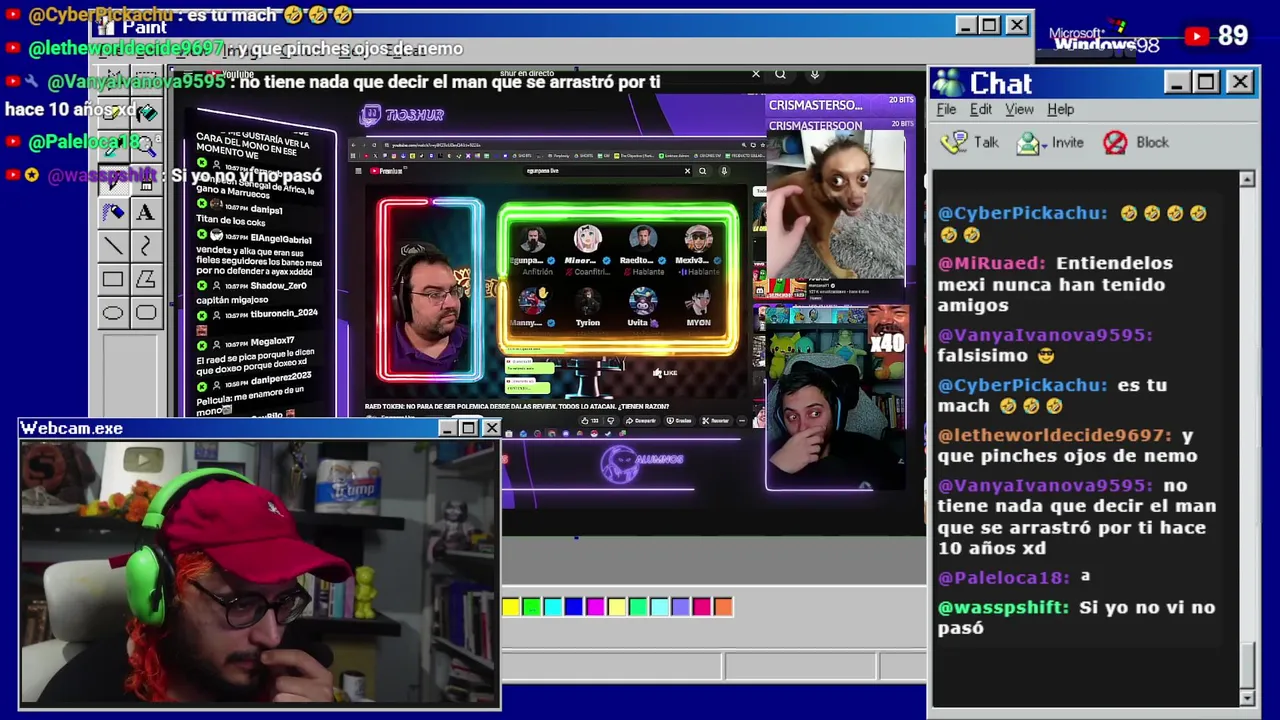Click the dog image under CRISMASTERSOON
This screenshot has height=720, width=1280.
pos(836,204)
